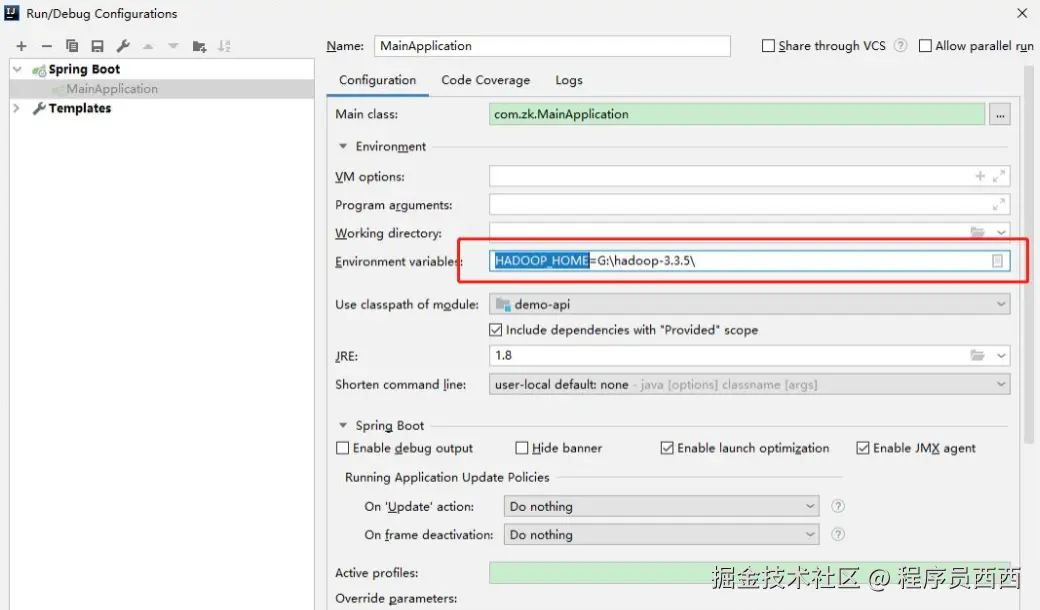Click the IntelliJ logo in title bar
1040x610 pixels.
pos(12,13)
